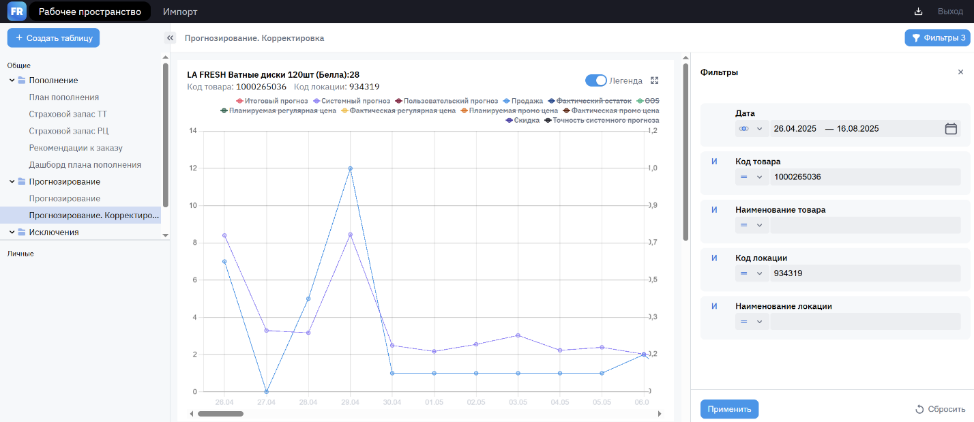Collapse the Пополнение folder
The height and width of the screenshot is (422, 974).
[11, 80]
